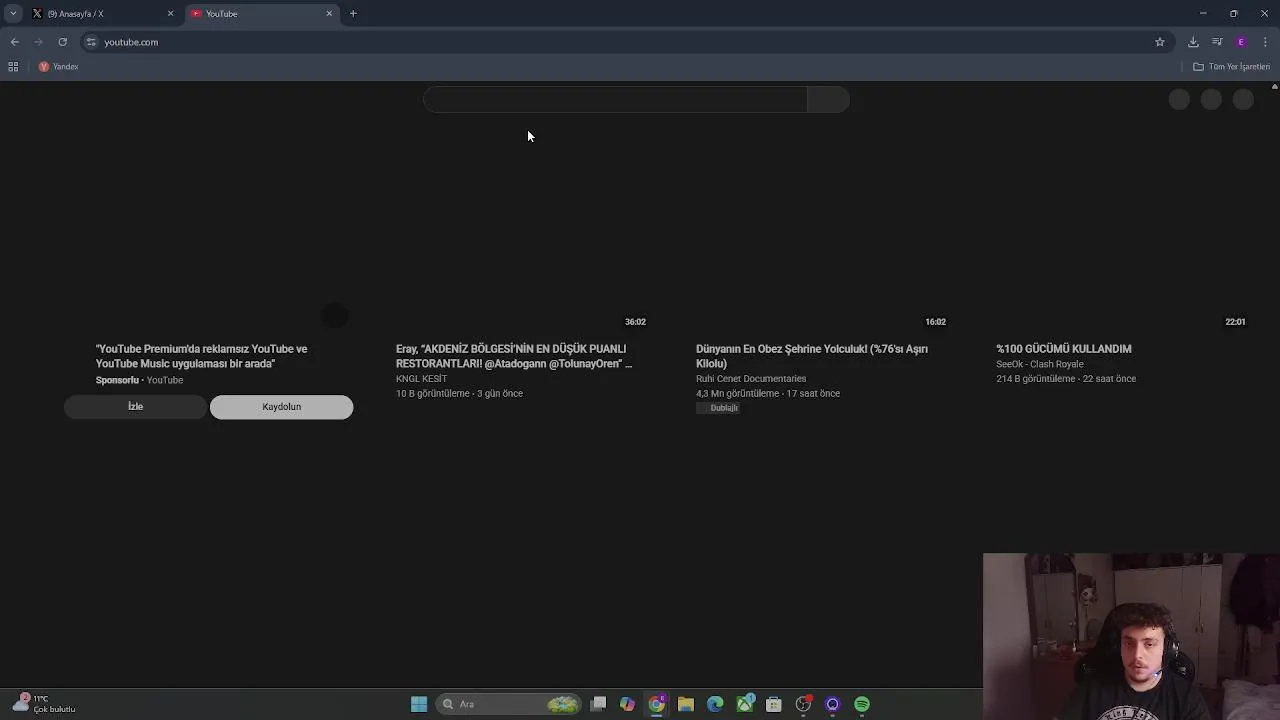The width and height of the screenshot is (1280, 720).
Task: Open a new tab with the plus button
Action: click(353, 14)
